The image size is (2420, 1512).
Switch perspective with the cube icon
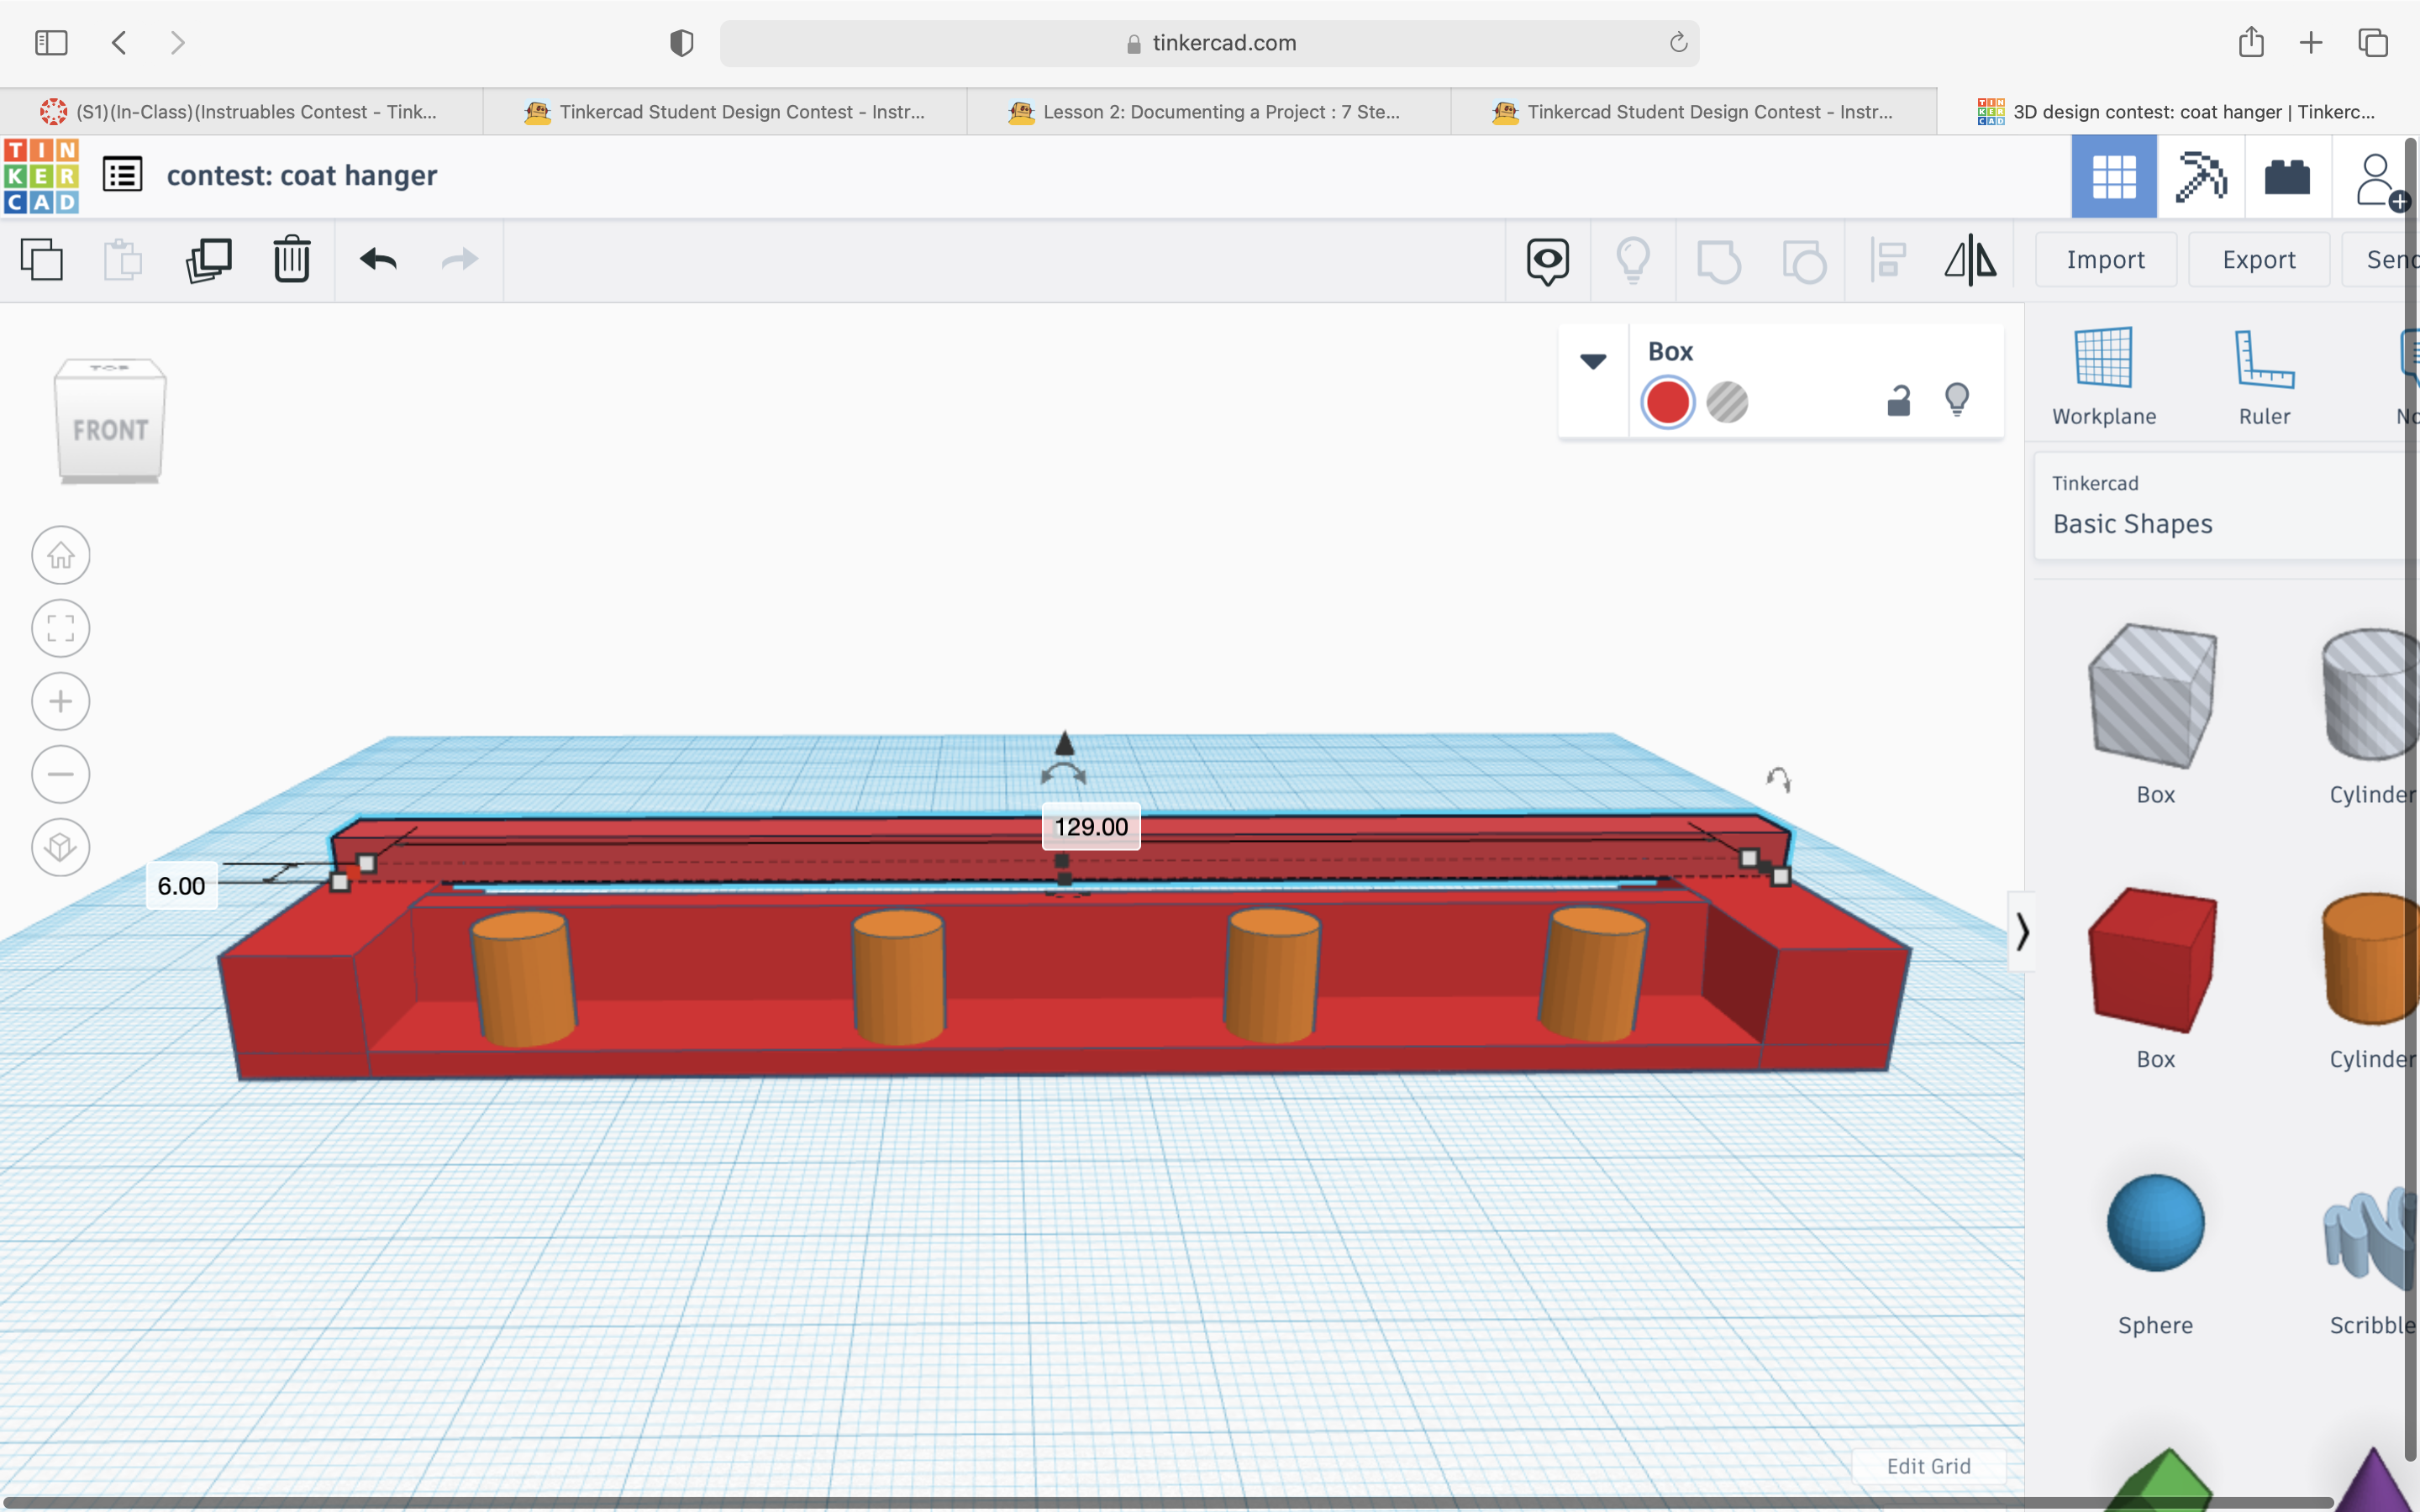pyautogui.click(x=61, y=847)
